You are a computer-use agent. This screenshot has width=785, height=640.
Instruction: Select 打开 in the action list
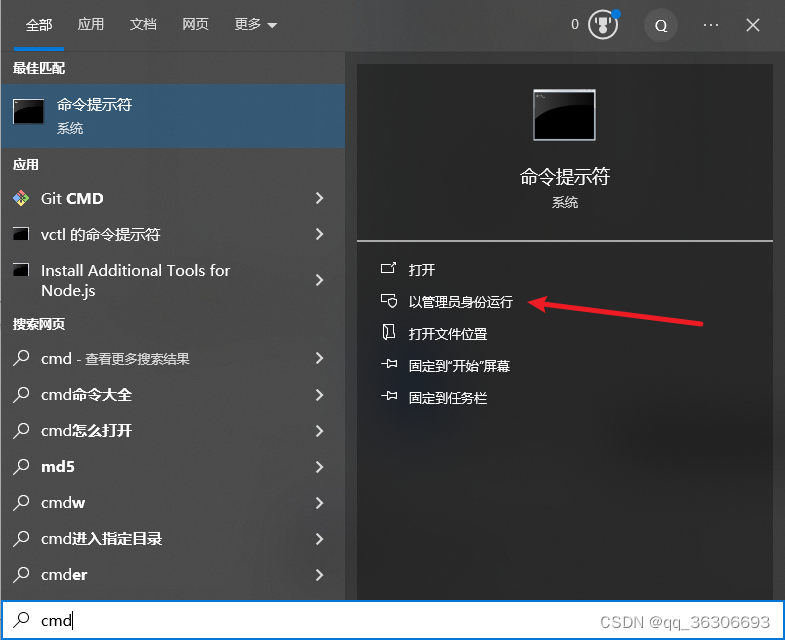coord(422,270)
